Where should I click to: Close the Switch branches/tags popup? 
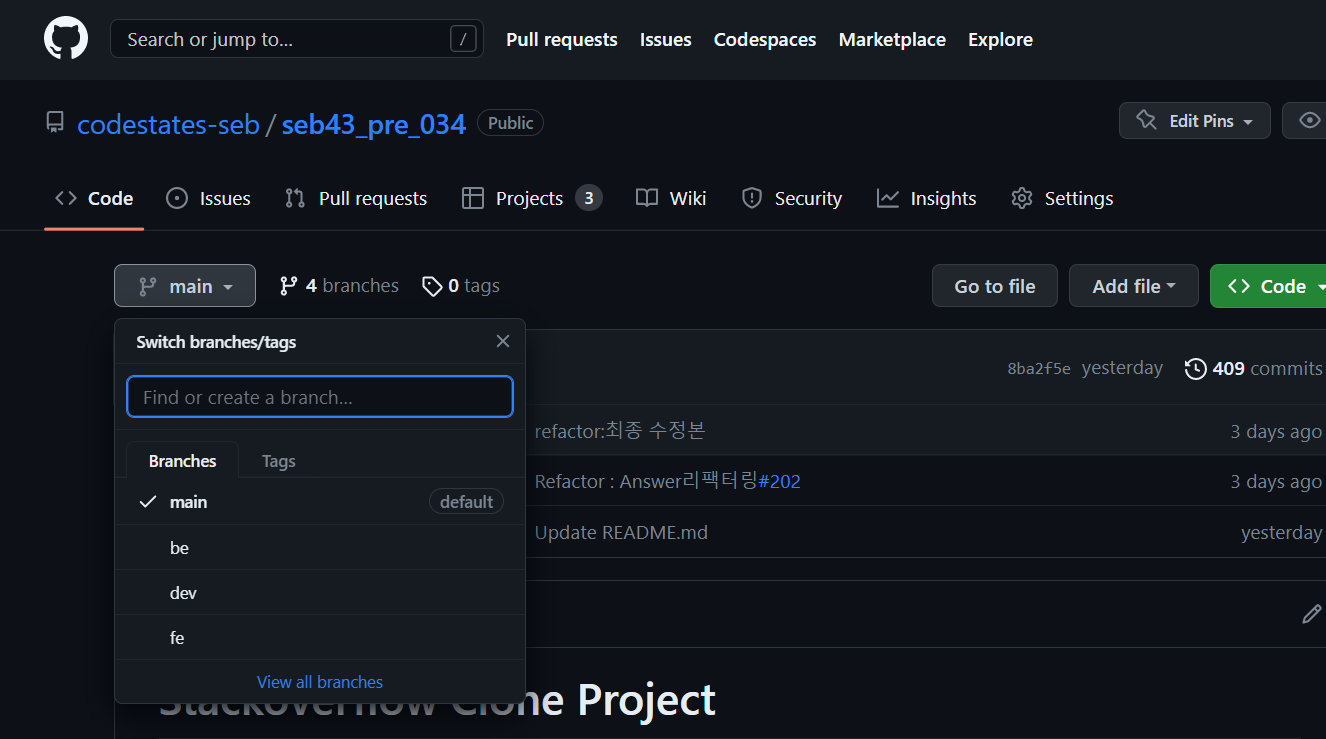click(503, 341)
